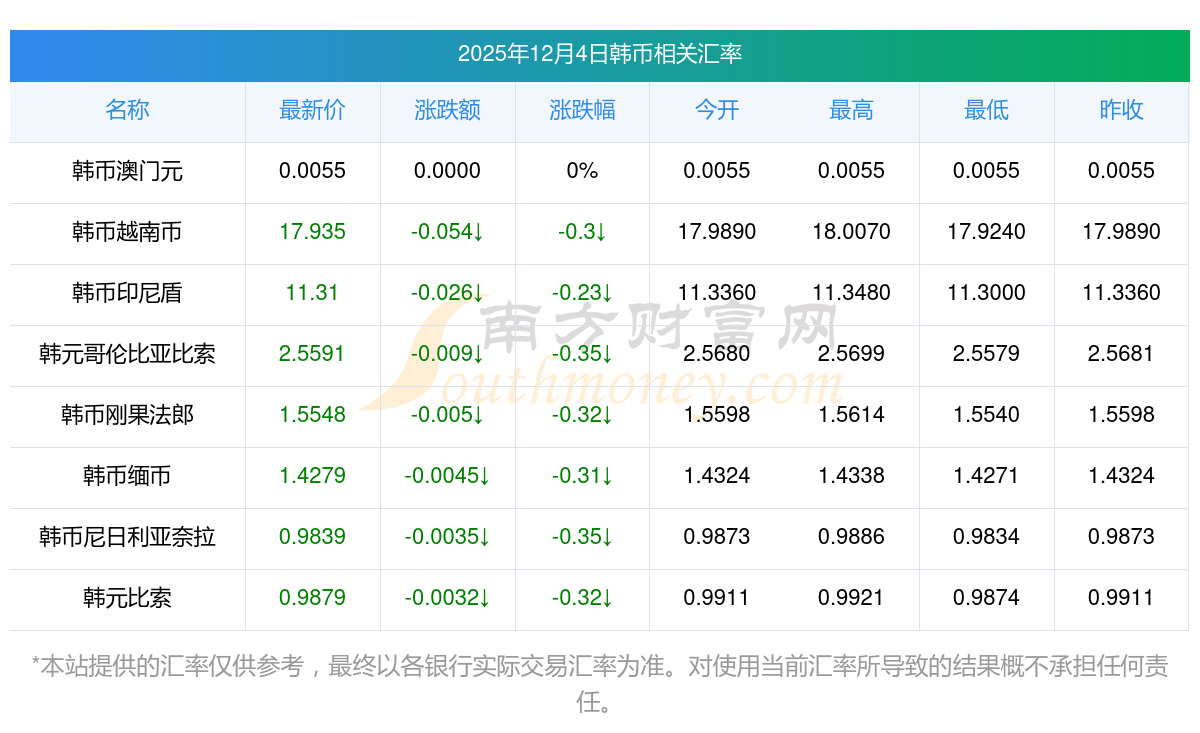Click latest price 2.5591
Image resolution: width=1200 pixels, height=733 pixels.
point(312,354)
